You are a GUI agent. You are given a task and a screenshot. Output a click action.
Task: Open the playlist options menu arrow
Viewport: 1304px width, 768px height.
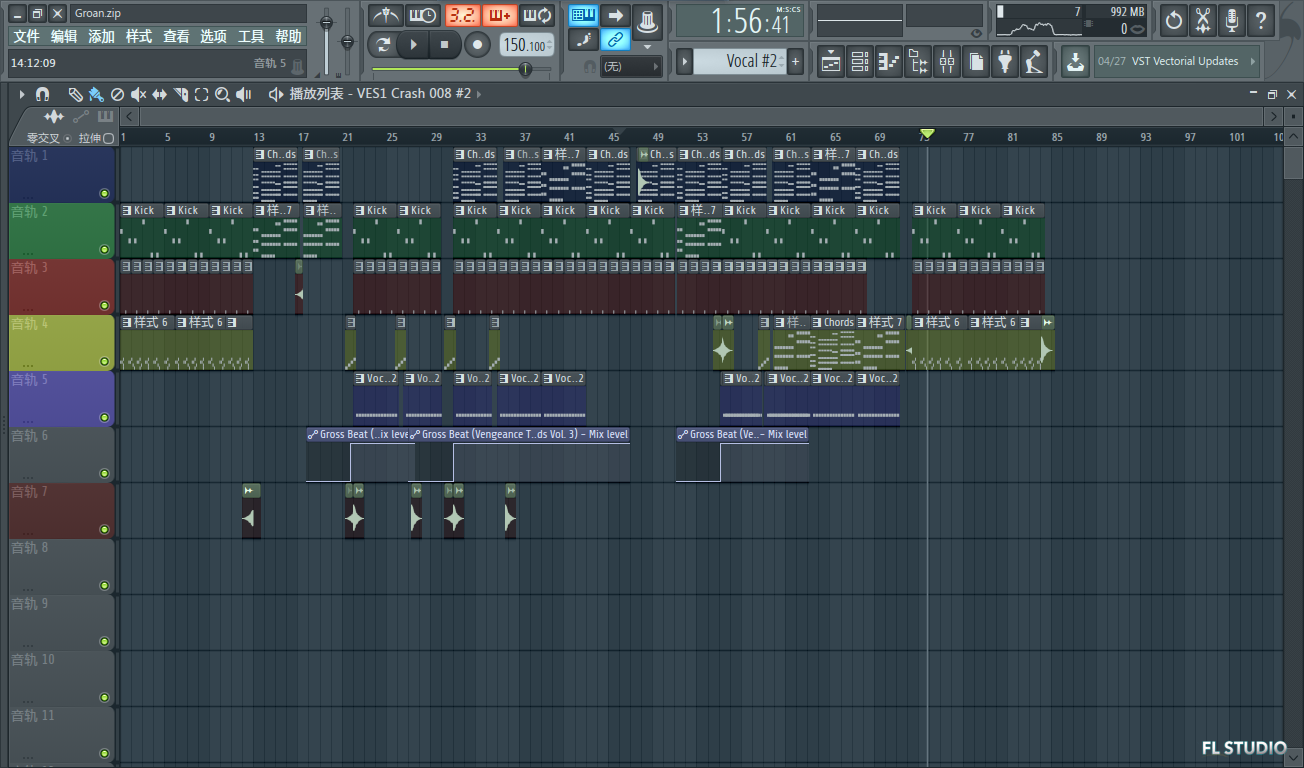pyautogui.click(x=22, y=94)
